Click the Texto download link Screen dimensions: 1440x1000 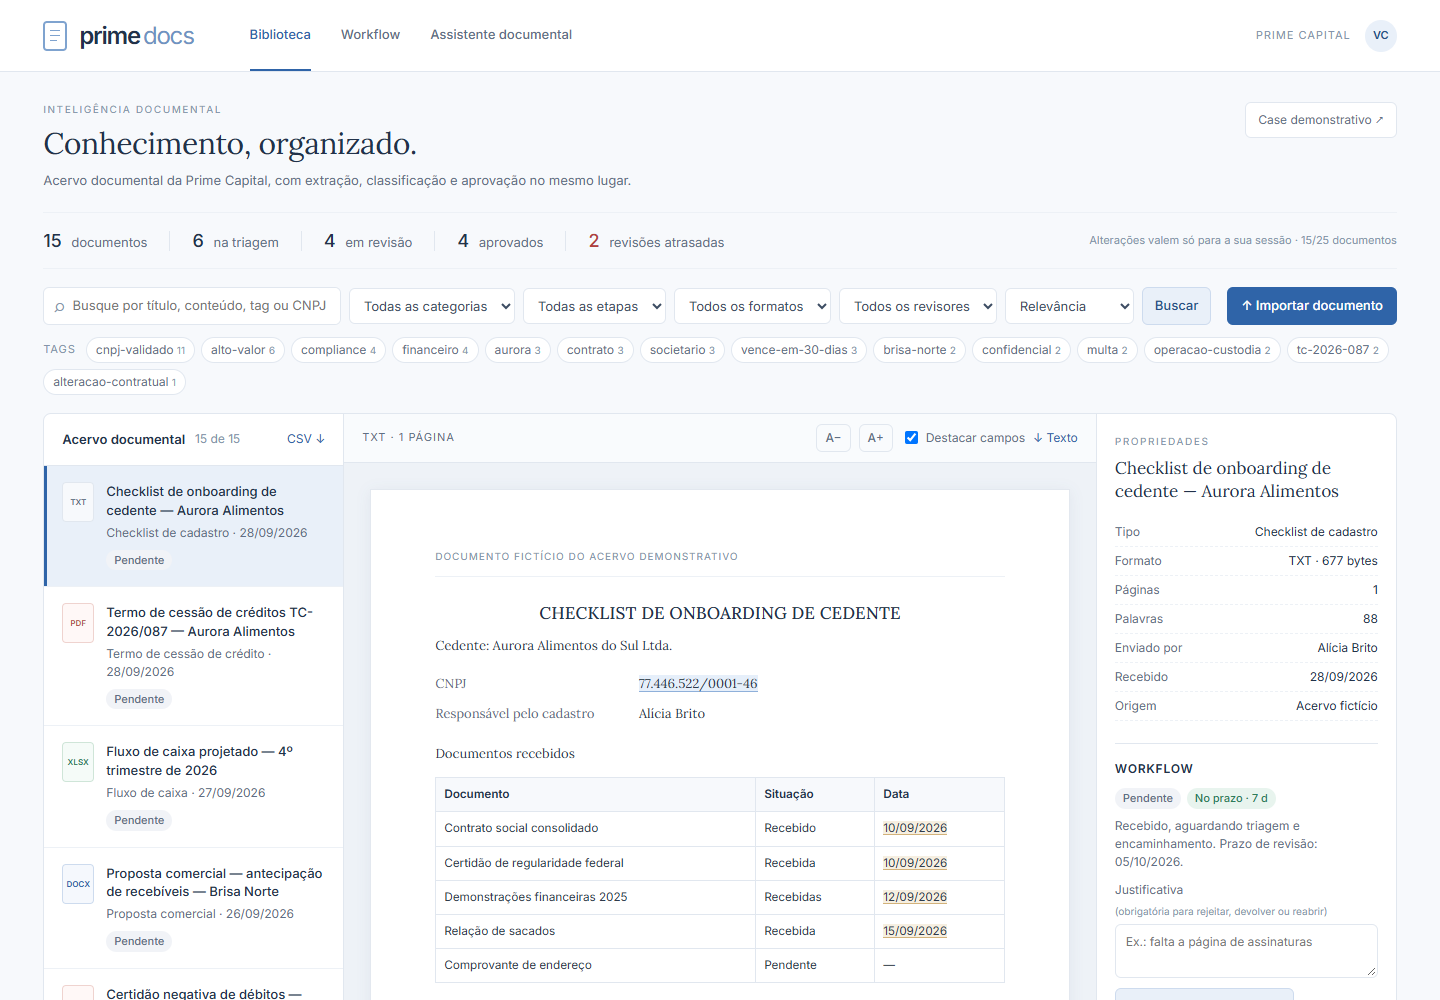1056,438
